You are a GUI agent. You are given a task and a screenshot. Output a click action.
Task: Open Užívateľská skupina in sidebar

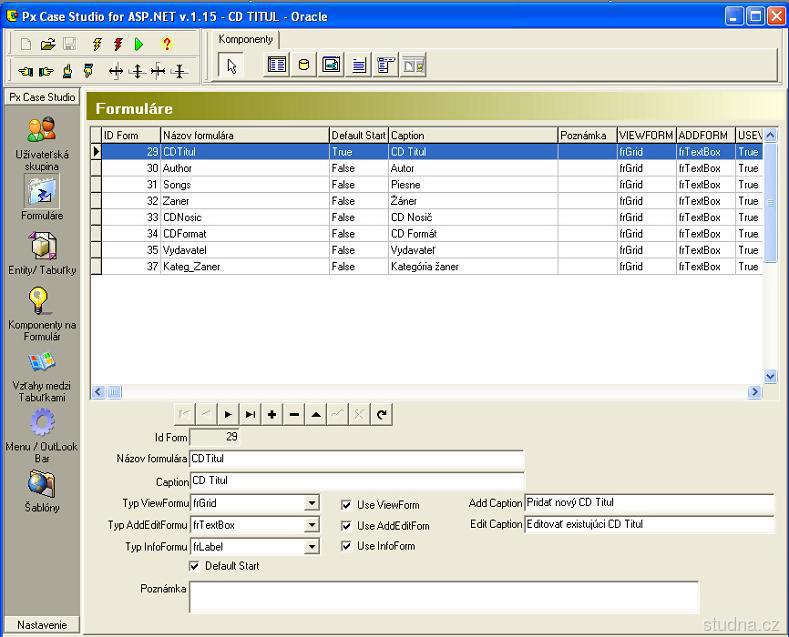41,143
